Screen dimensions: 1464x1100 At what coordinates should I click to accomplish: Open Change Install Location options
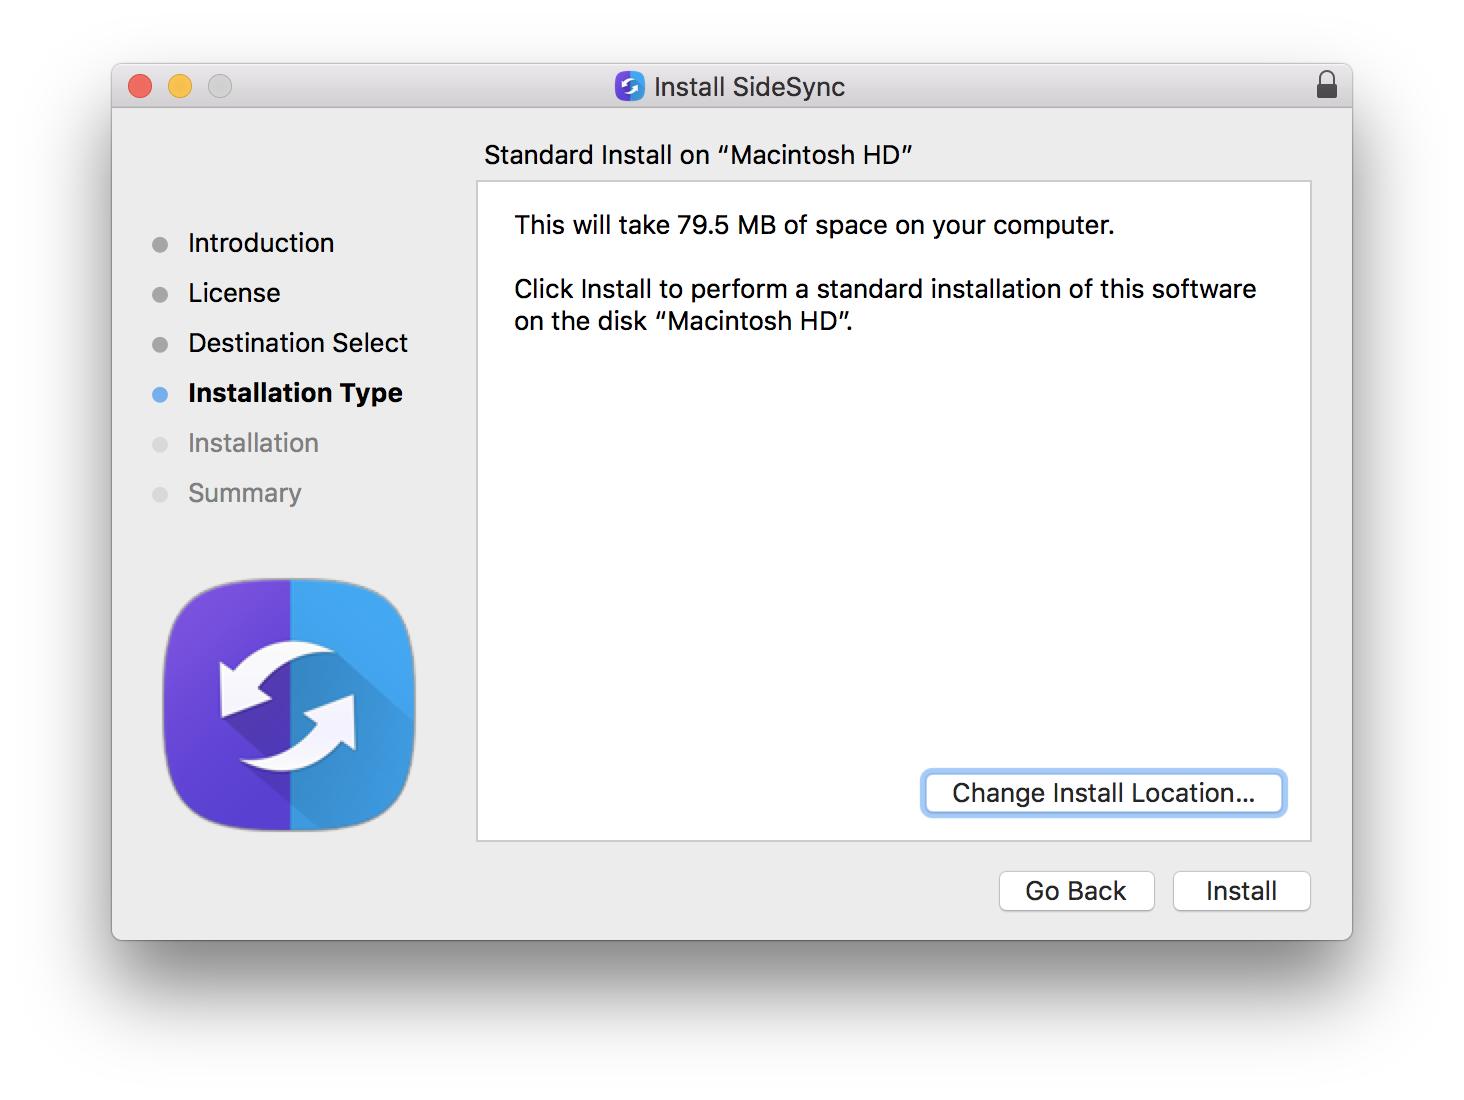pos(1102,793)
